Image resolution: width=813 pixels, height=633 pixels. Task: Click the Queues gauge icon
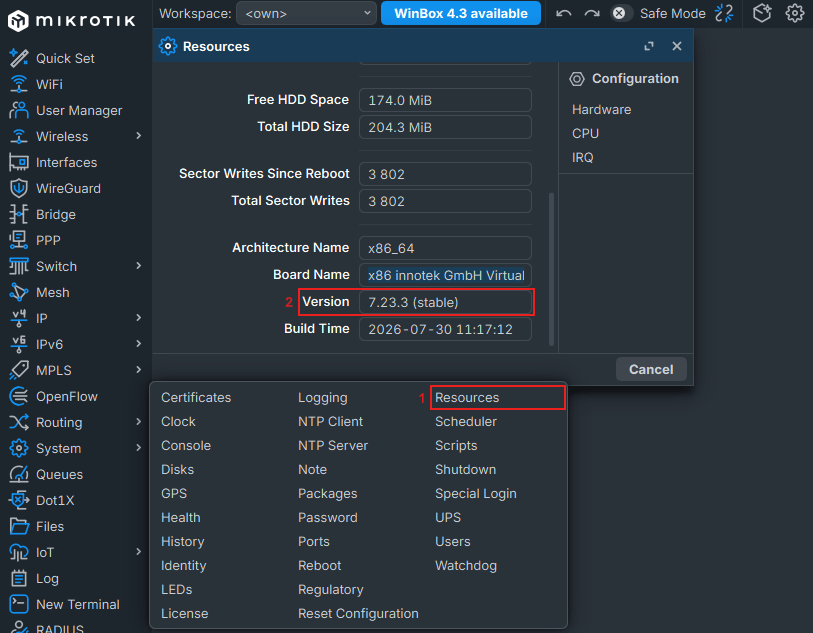(19, 474)
